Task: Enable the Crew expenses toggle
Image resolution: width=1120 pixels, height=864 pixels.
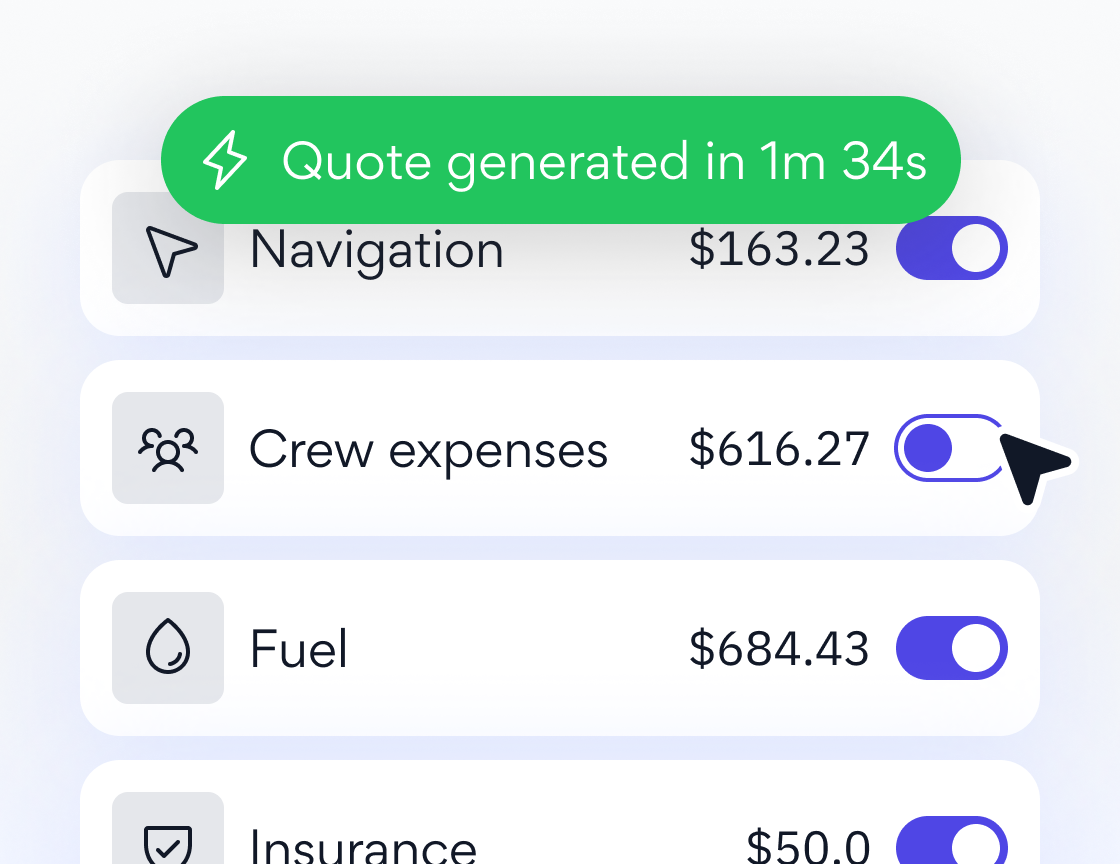Action: pos(949,448)
